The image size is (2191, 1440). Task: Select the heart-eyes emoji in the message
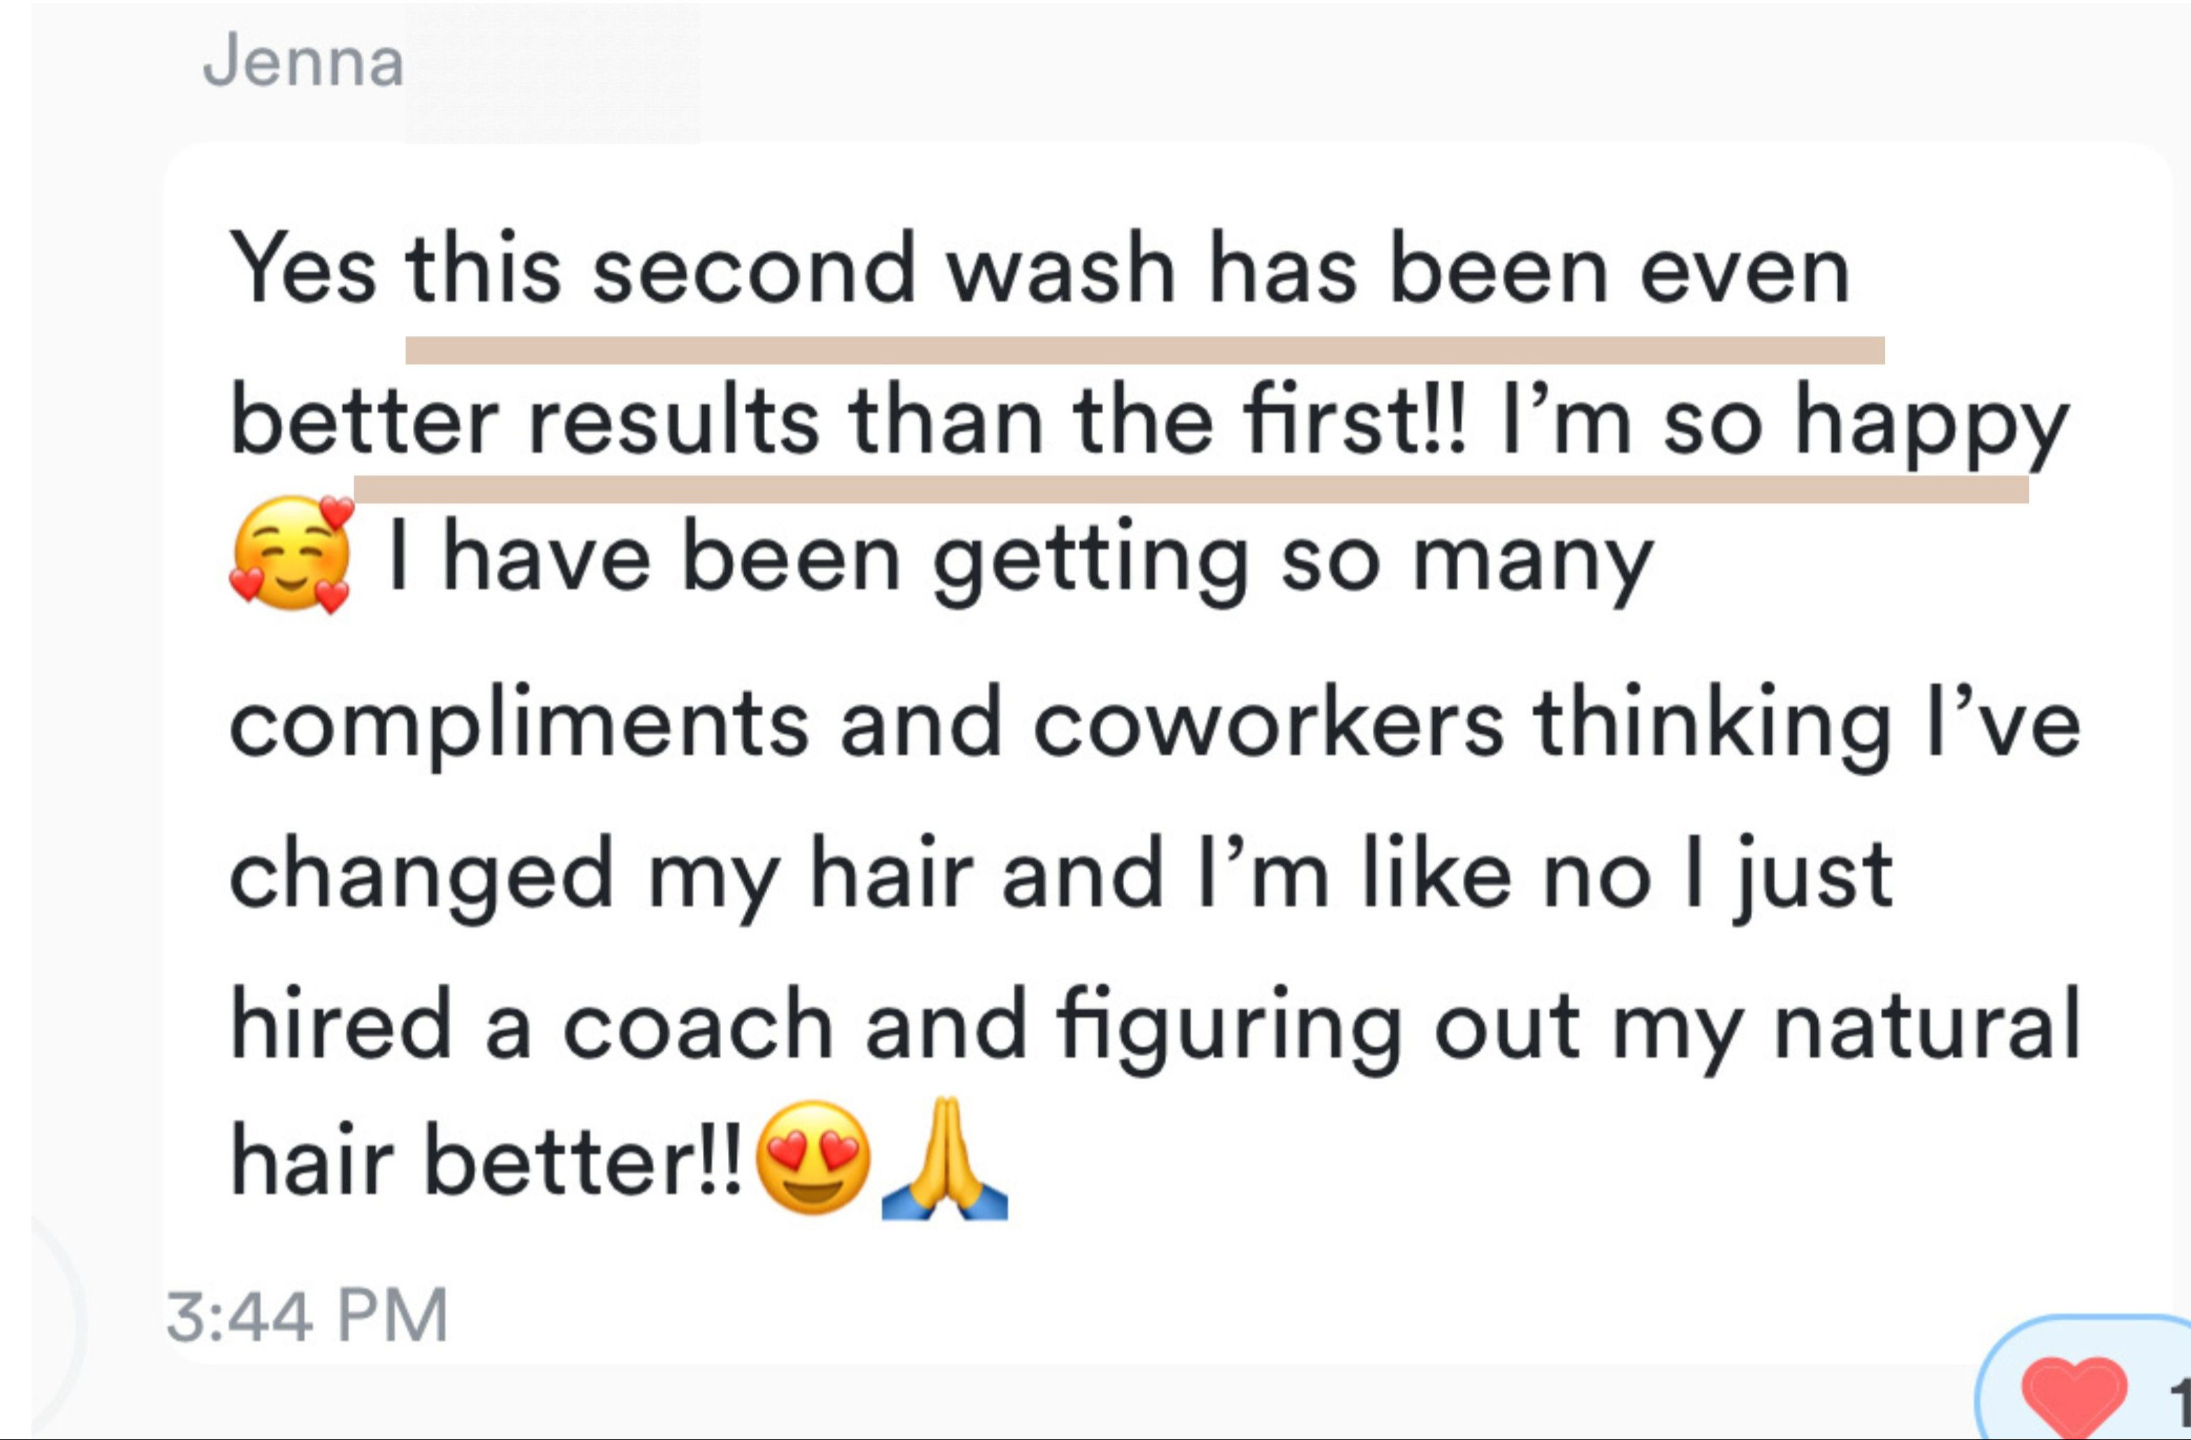812,1158
